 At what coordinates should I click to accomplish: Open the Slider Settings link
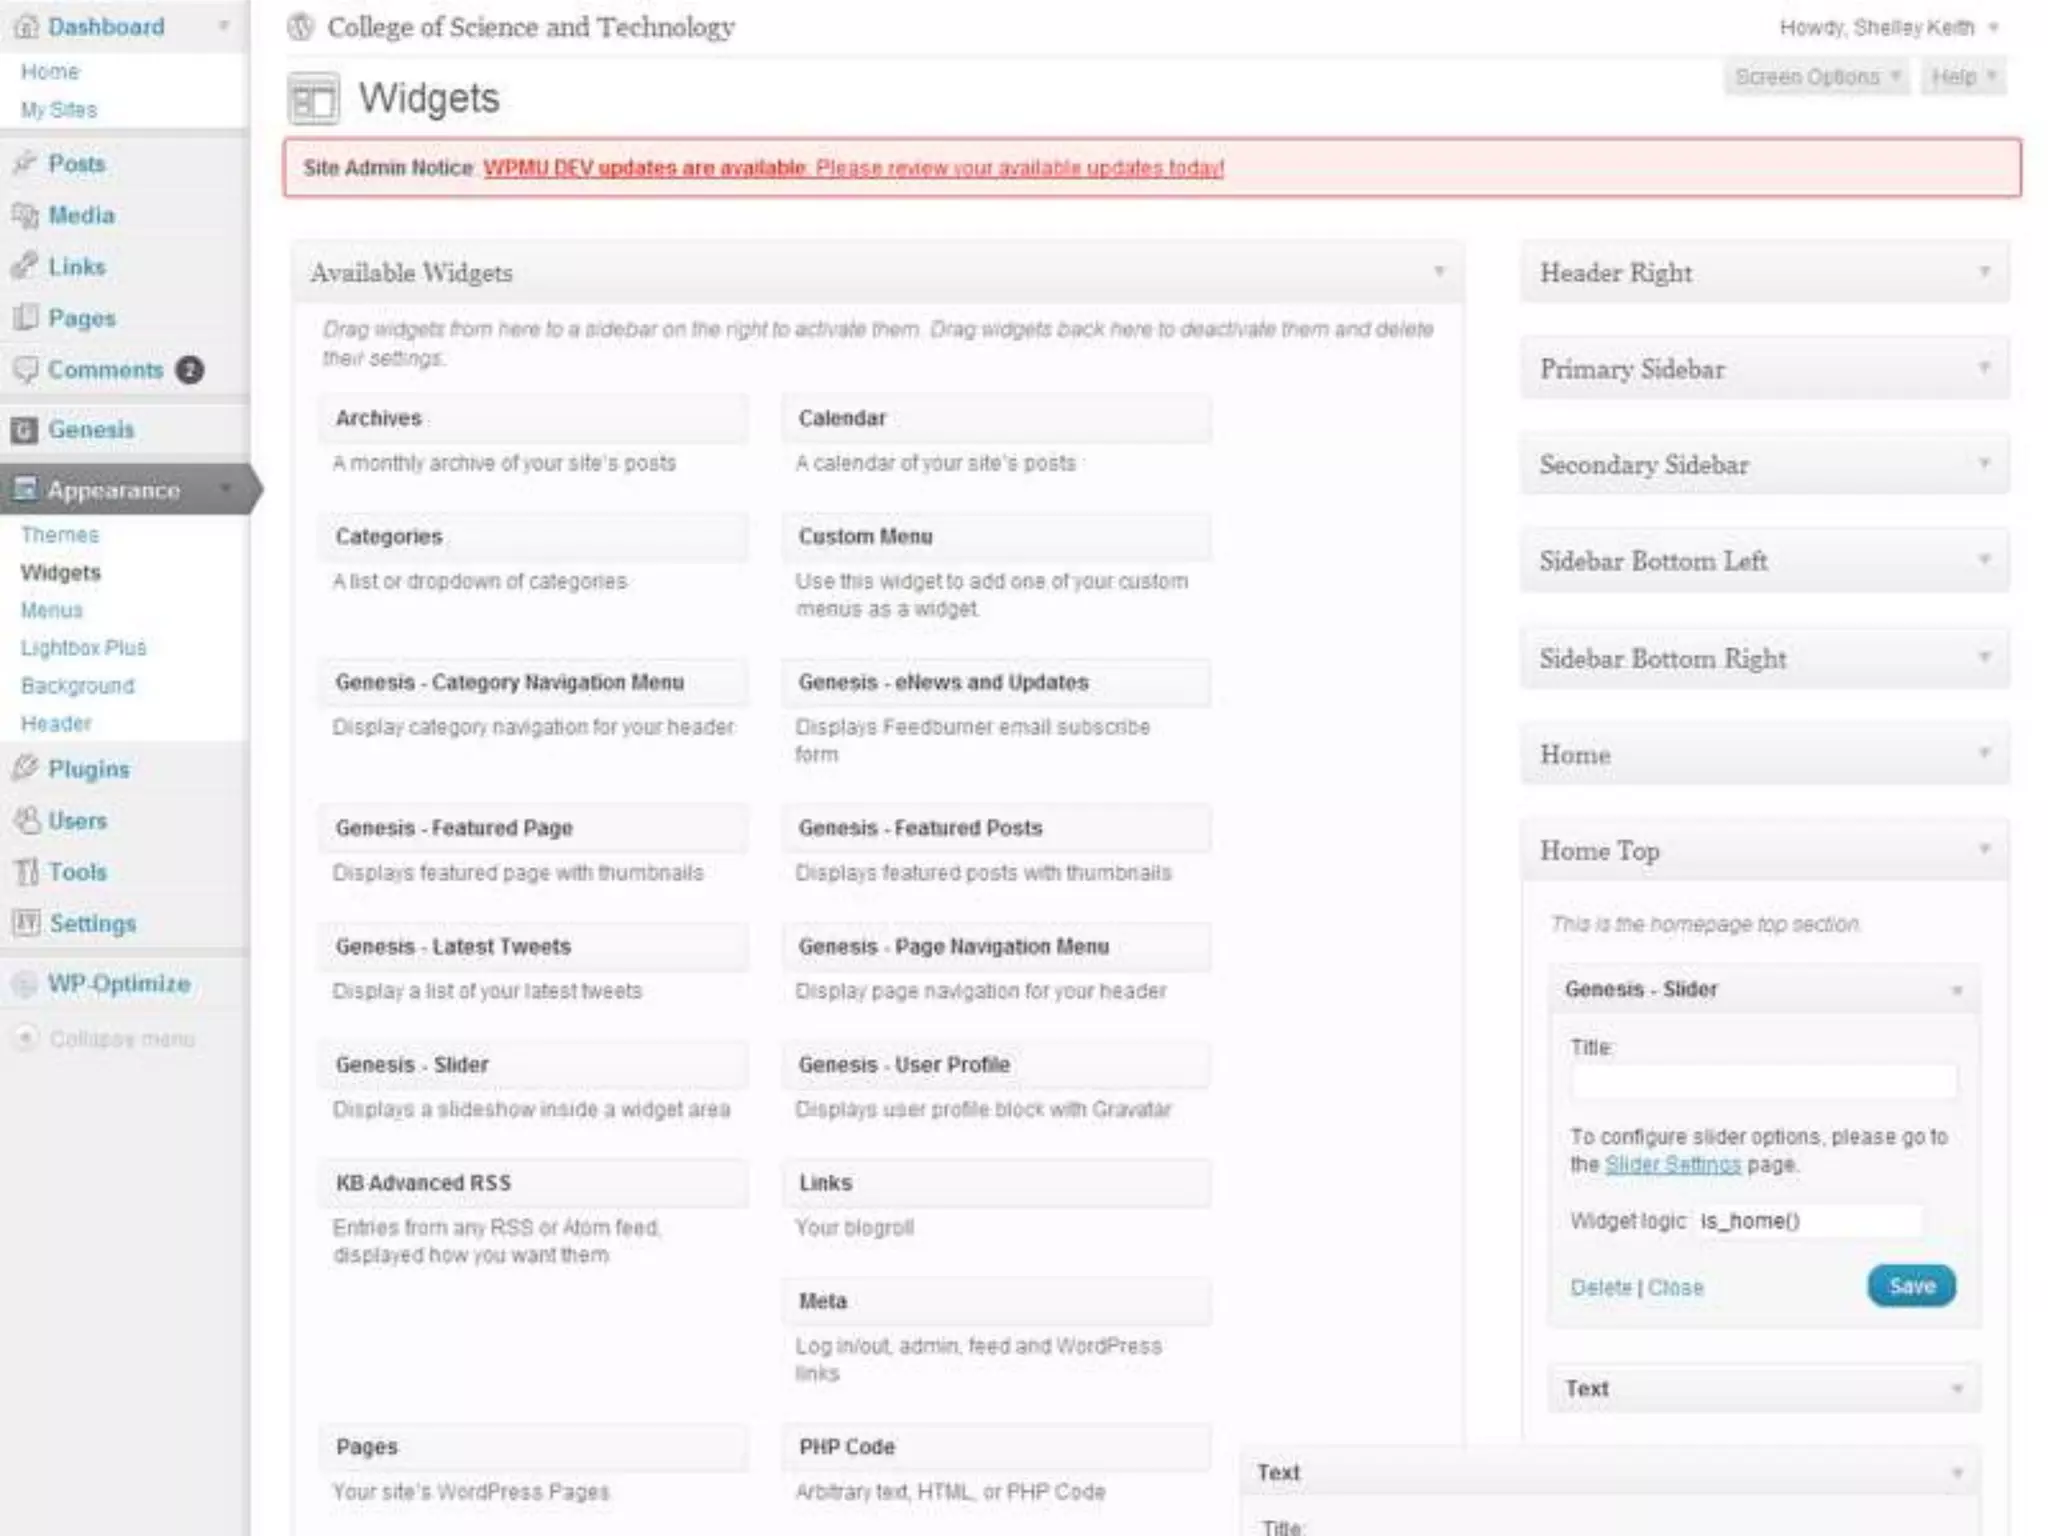click(x=1672, y=1165)
